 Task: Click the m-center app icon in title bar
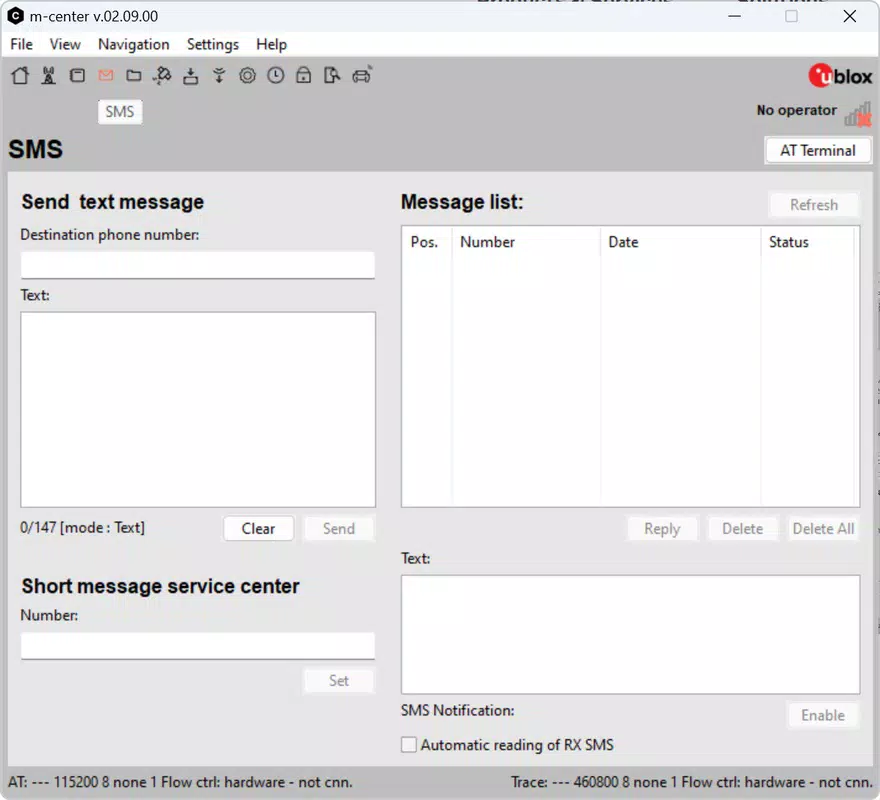15,16
